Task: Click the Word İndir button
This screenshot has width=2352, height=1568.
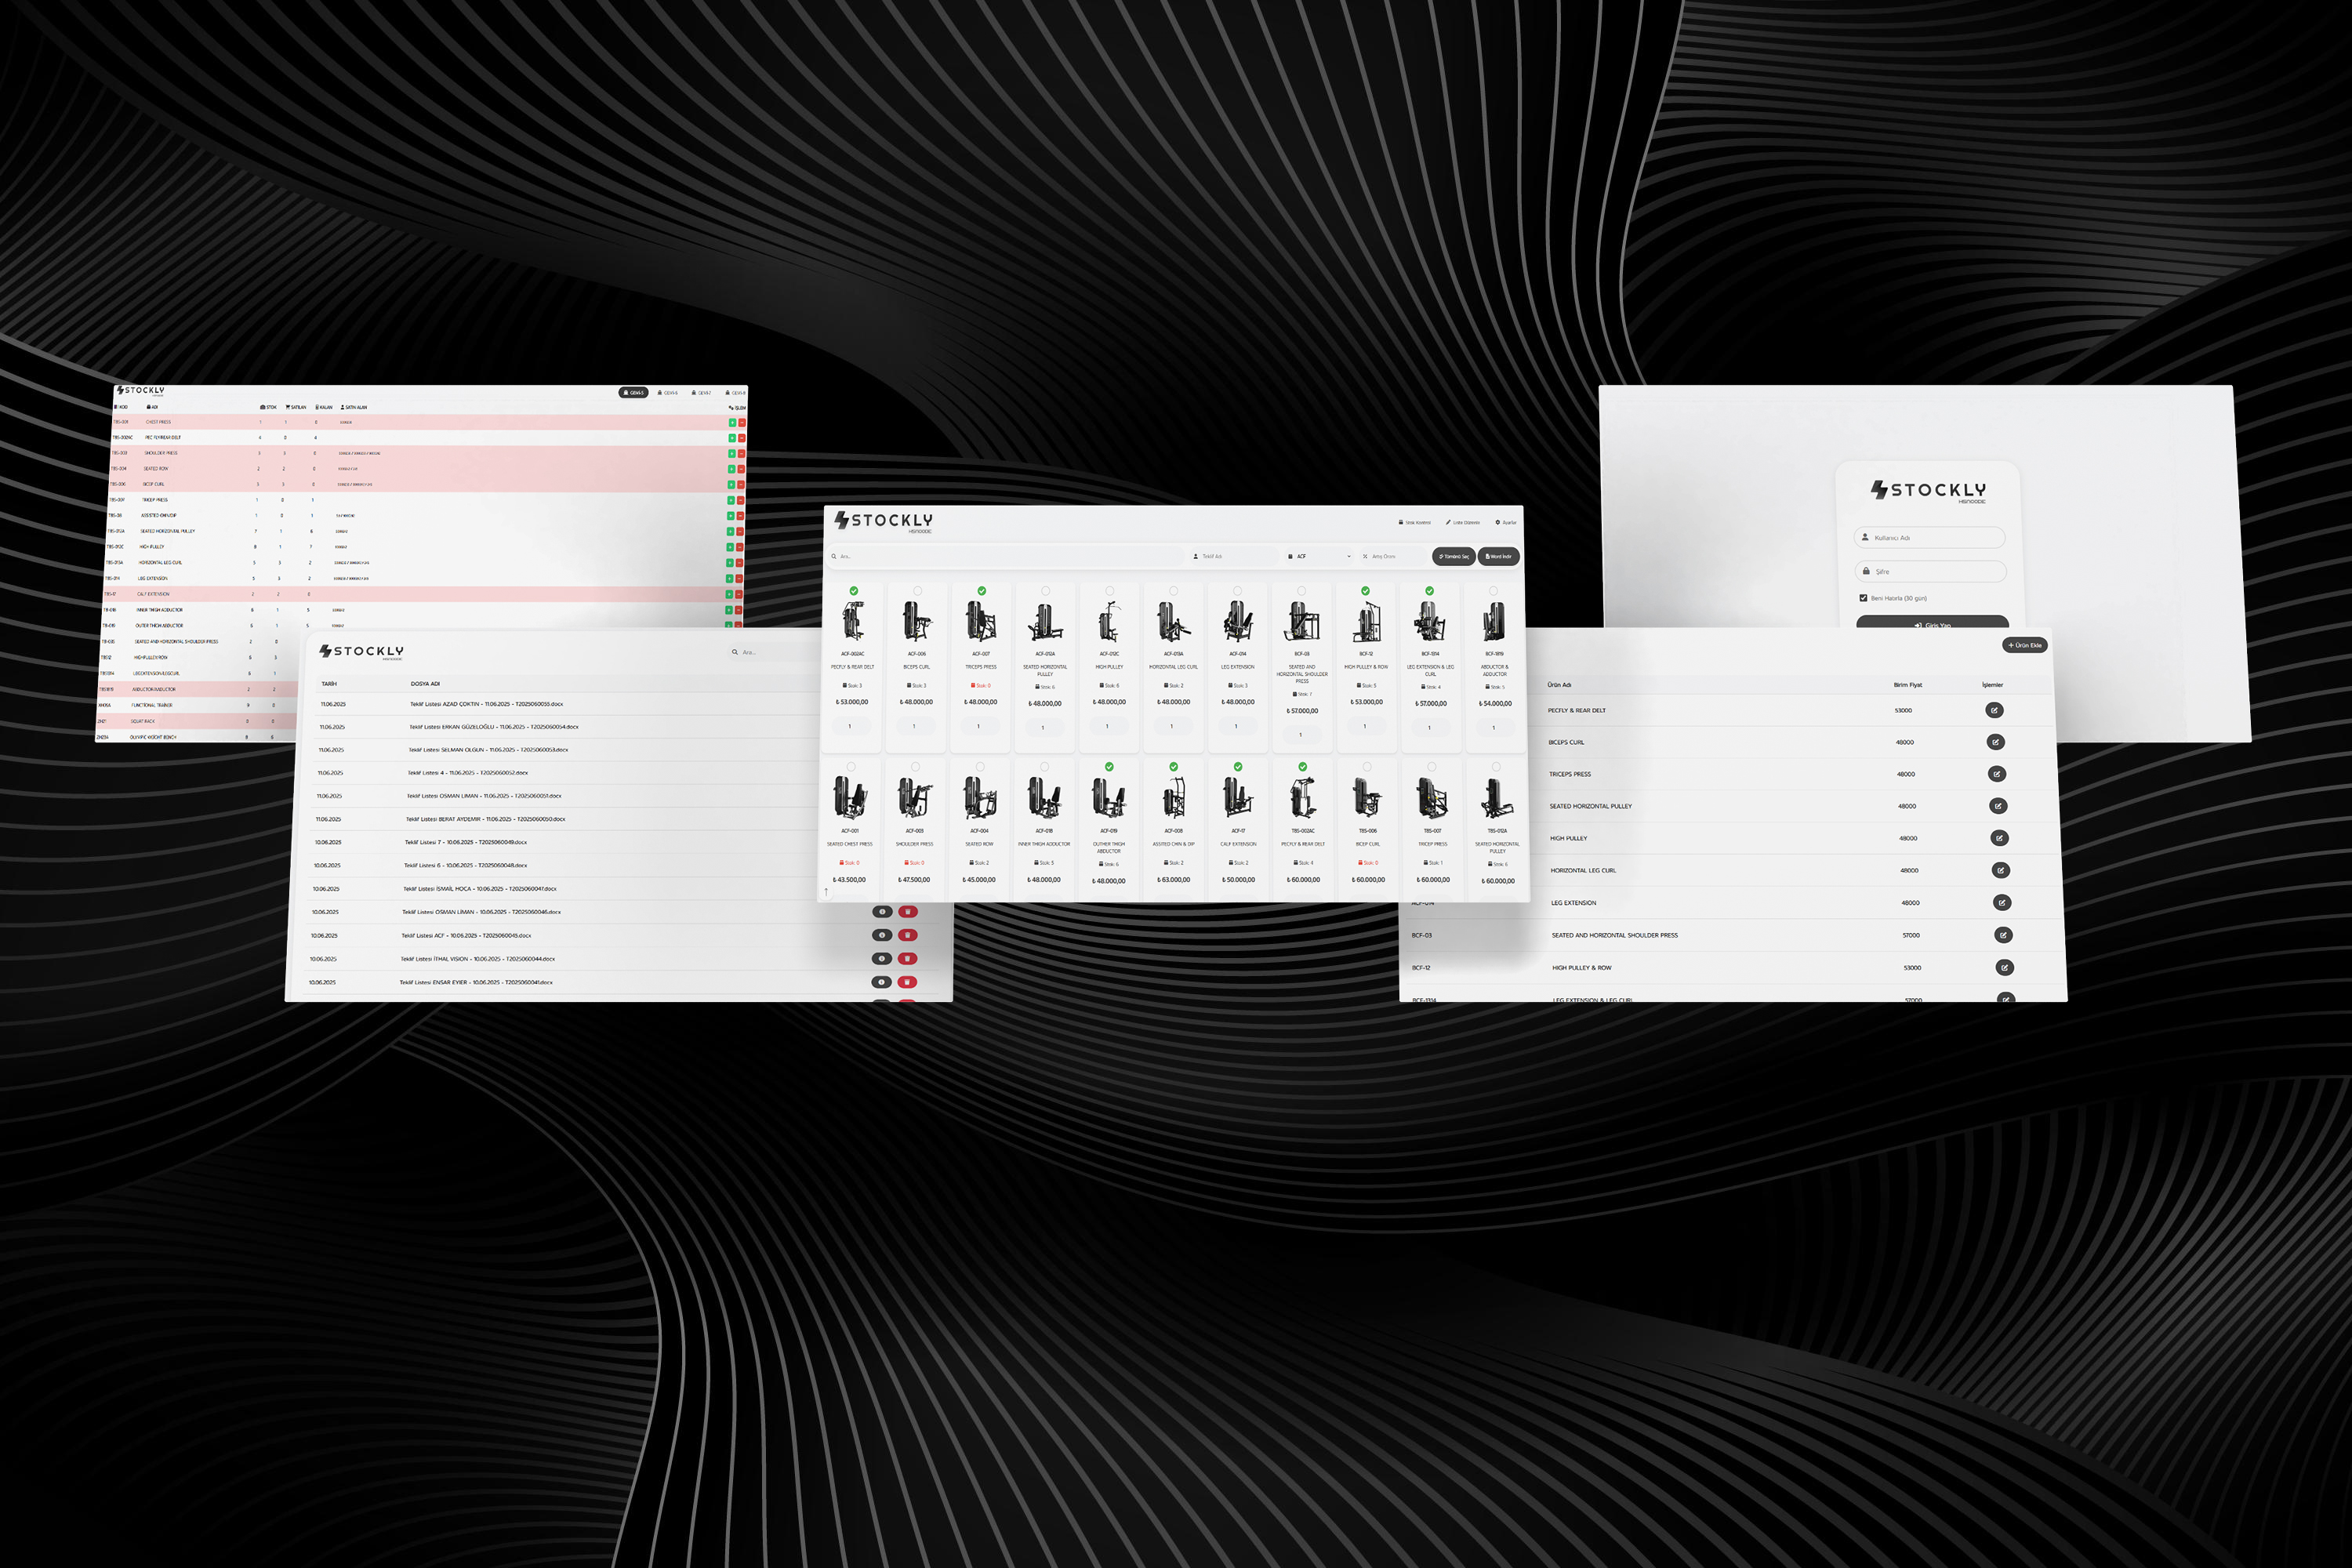Action: tap(1499, 556)
